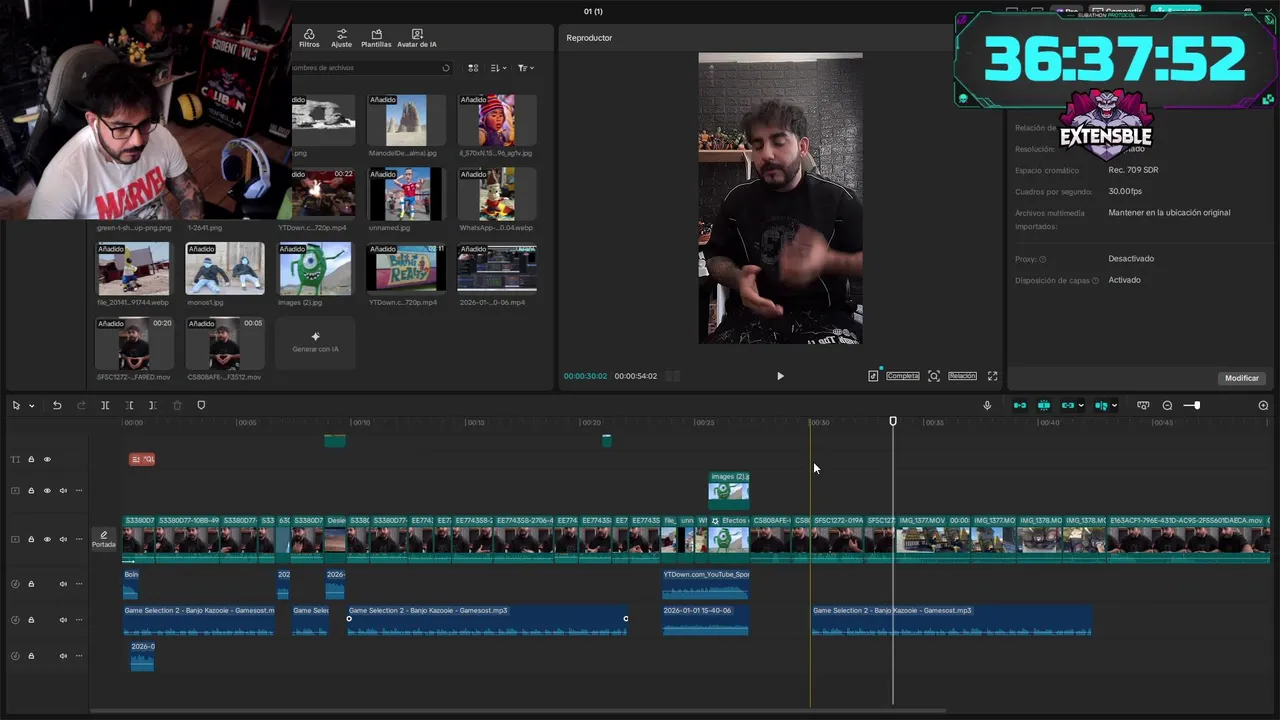Open linkage options dropdown arrow
The width and height of the screenshot is (1280, 720).
tap(1081, 406)
